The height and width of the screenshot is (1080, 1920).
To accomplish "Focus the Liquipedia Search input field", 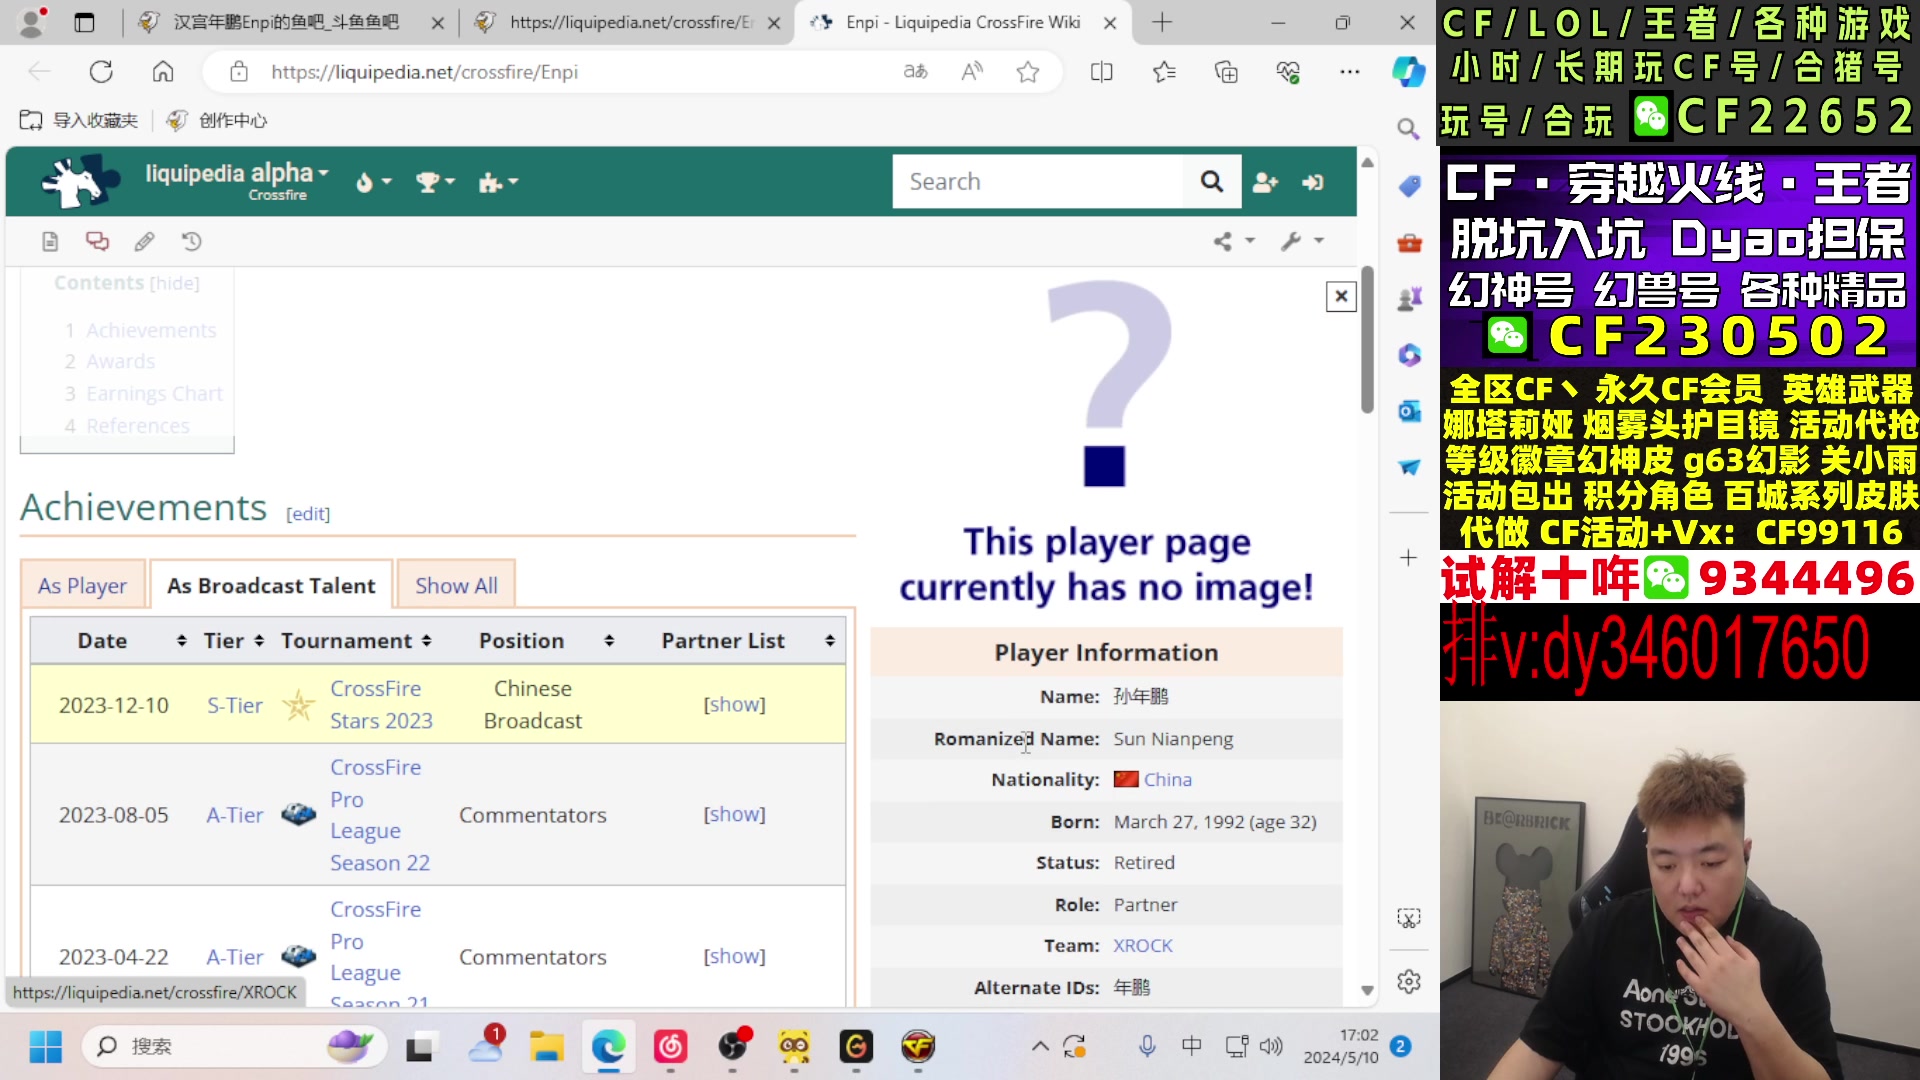I will click(x=1037, y=181).
